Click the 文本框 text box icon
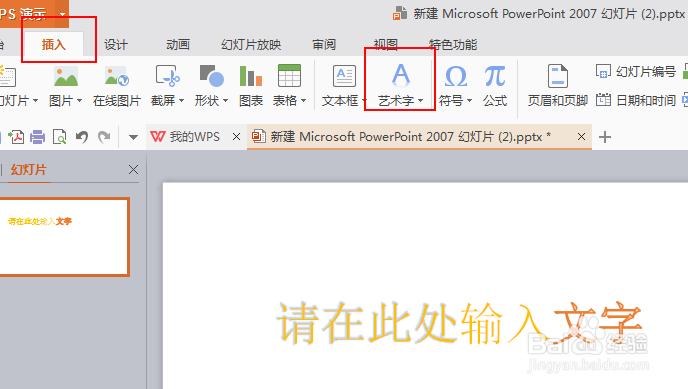Viewport: 688px width, 389px height. click(x=344, y=76)
